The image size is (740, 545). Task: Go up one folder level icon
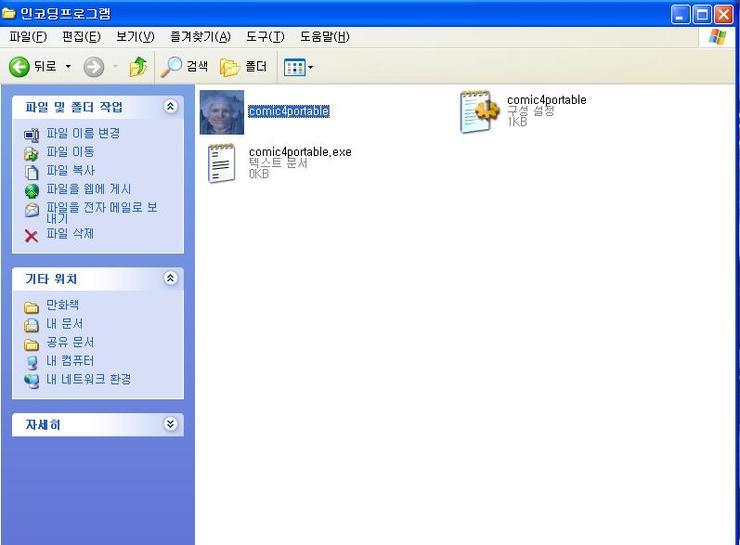tap(138, 67)
